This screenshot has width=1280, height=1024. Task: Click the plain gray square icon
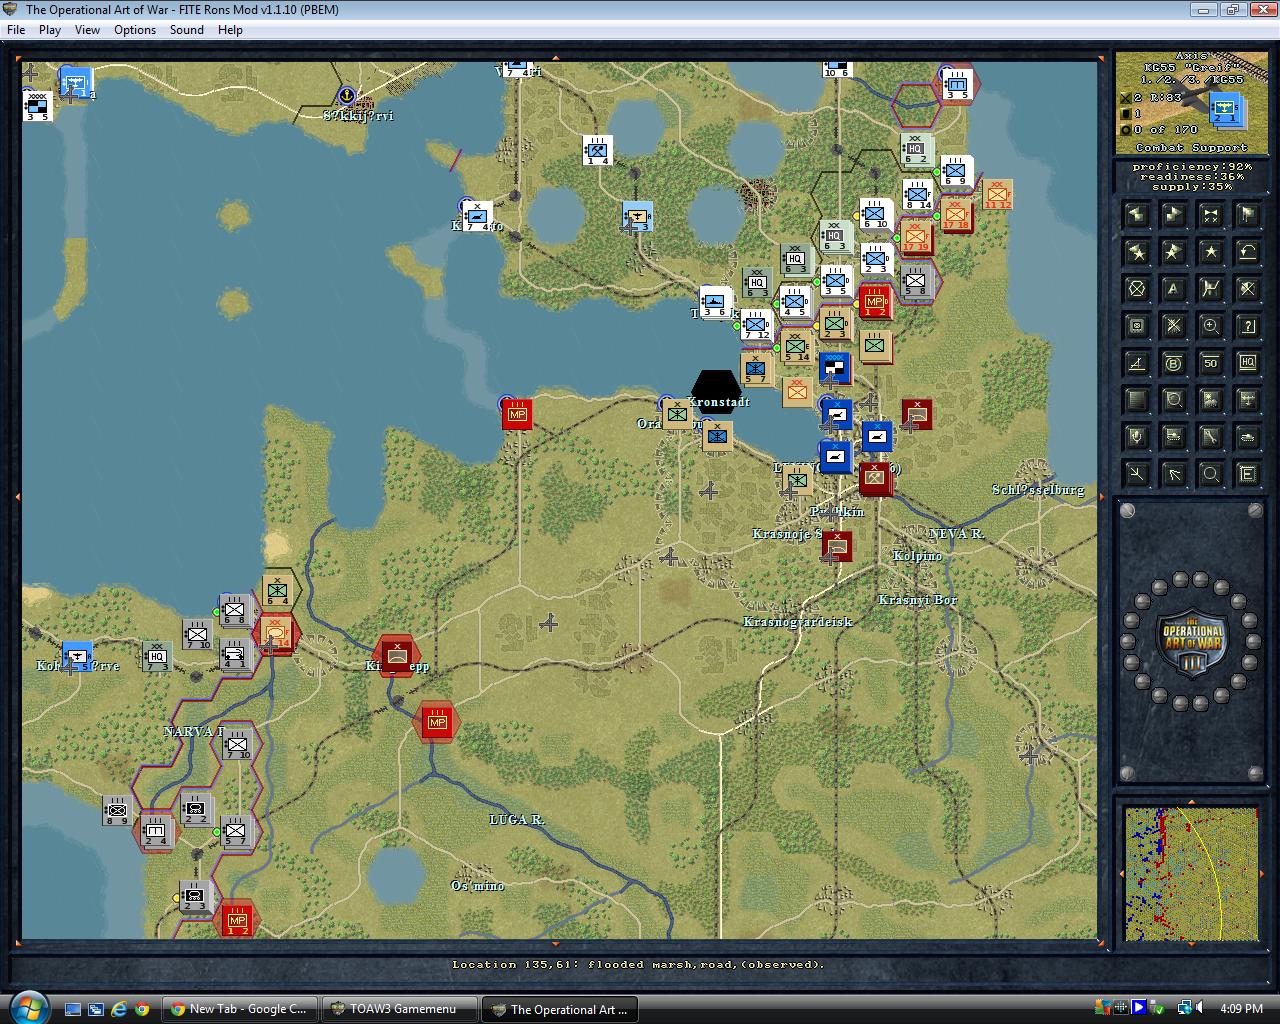tap(1137, 400)
